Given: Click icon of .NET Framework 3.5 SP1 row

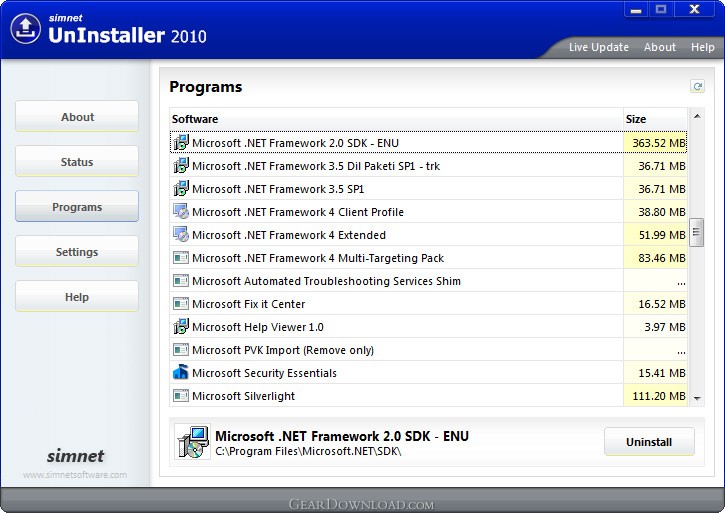Looking at the screenshot, I should (x=181, y=189).
